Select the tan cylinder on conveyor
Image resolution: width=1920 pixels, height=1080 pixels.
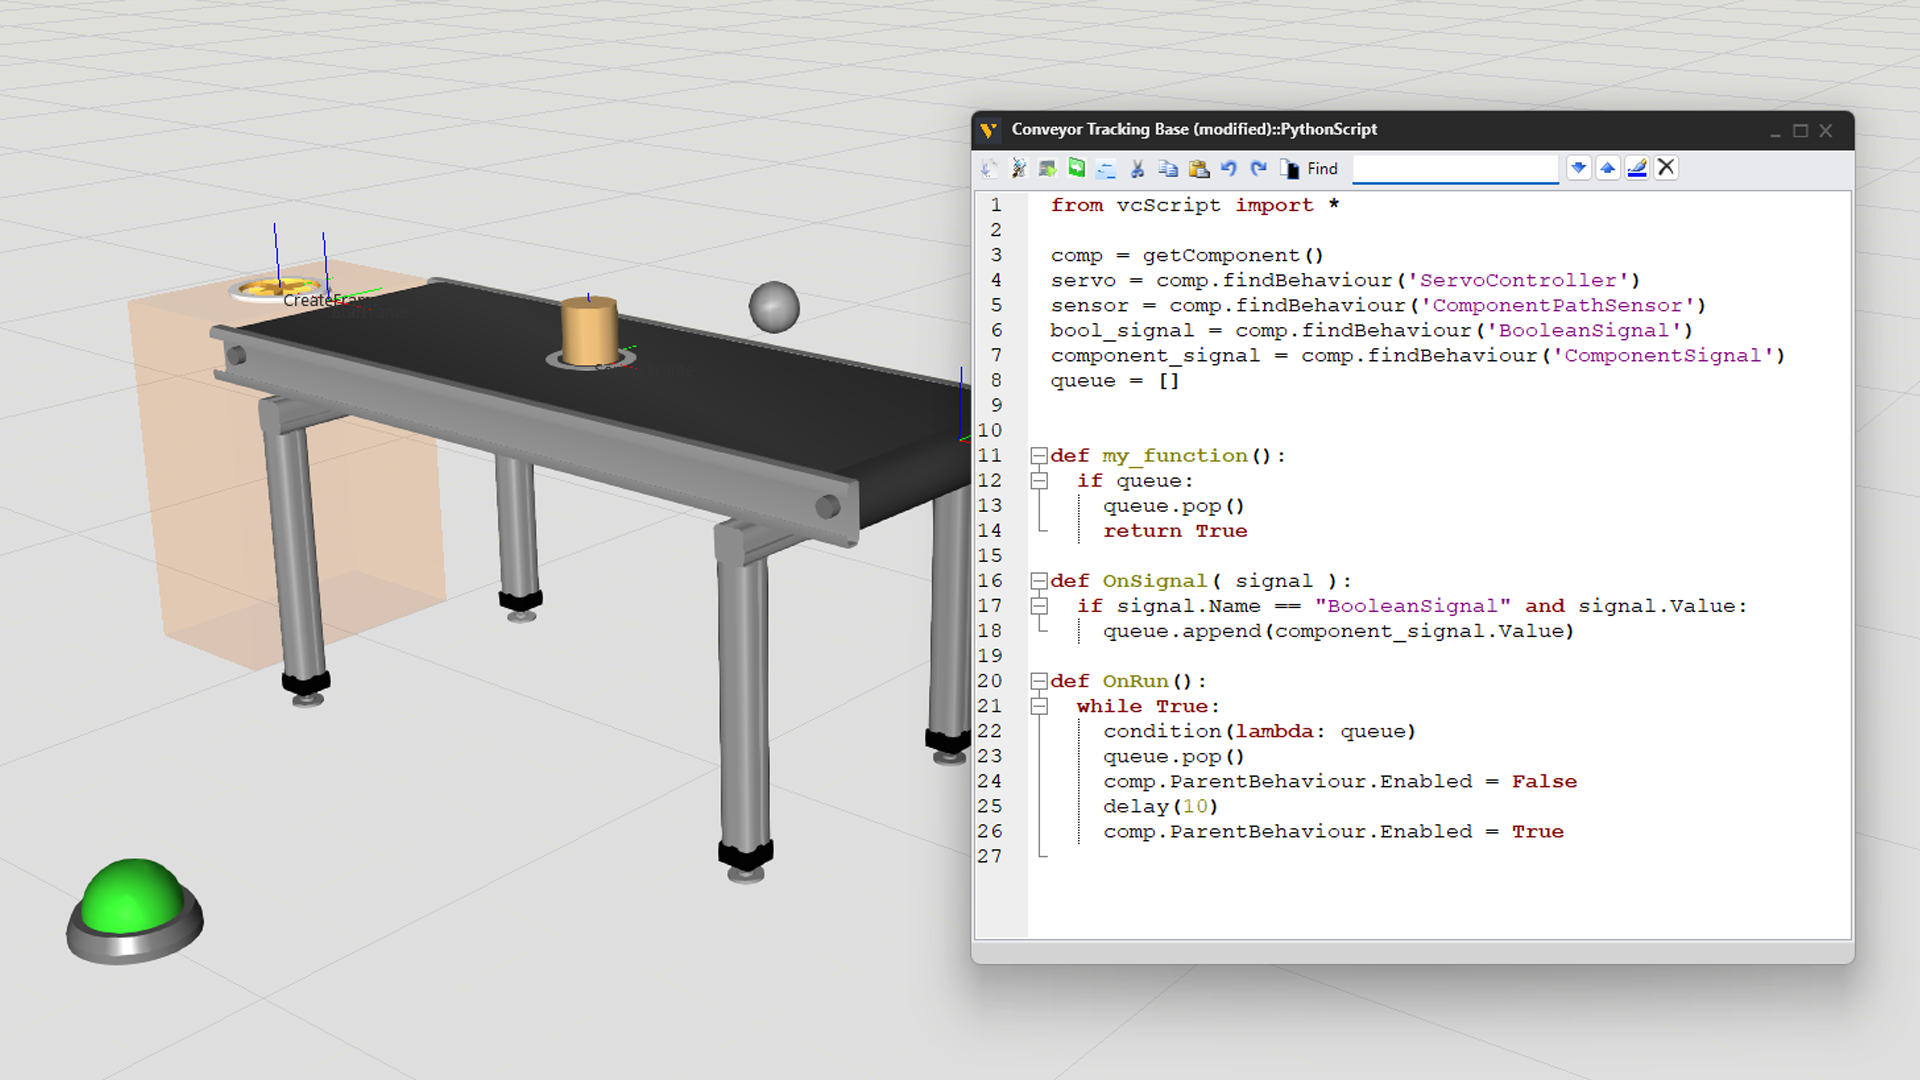coord(589,332)
